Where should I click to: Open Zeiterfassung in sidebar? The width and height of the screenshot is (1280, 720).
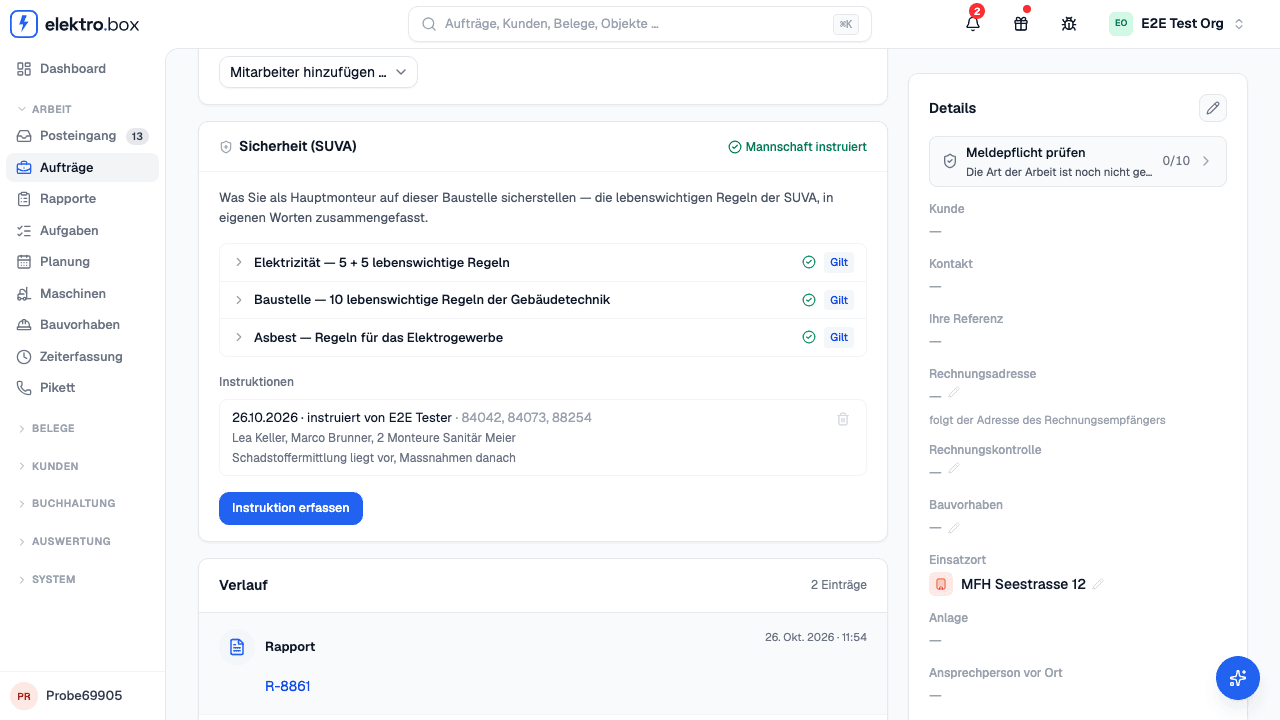pyautogui.click(x=82, y=356)
